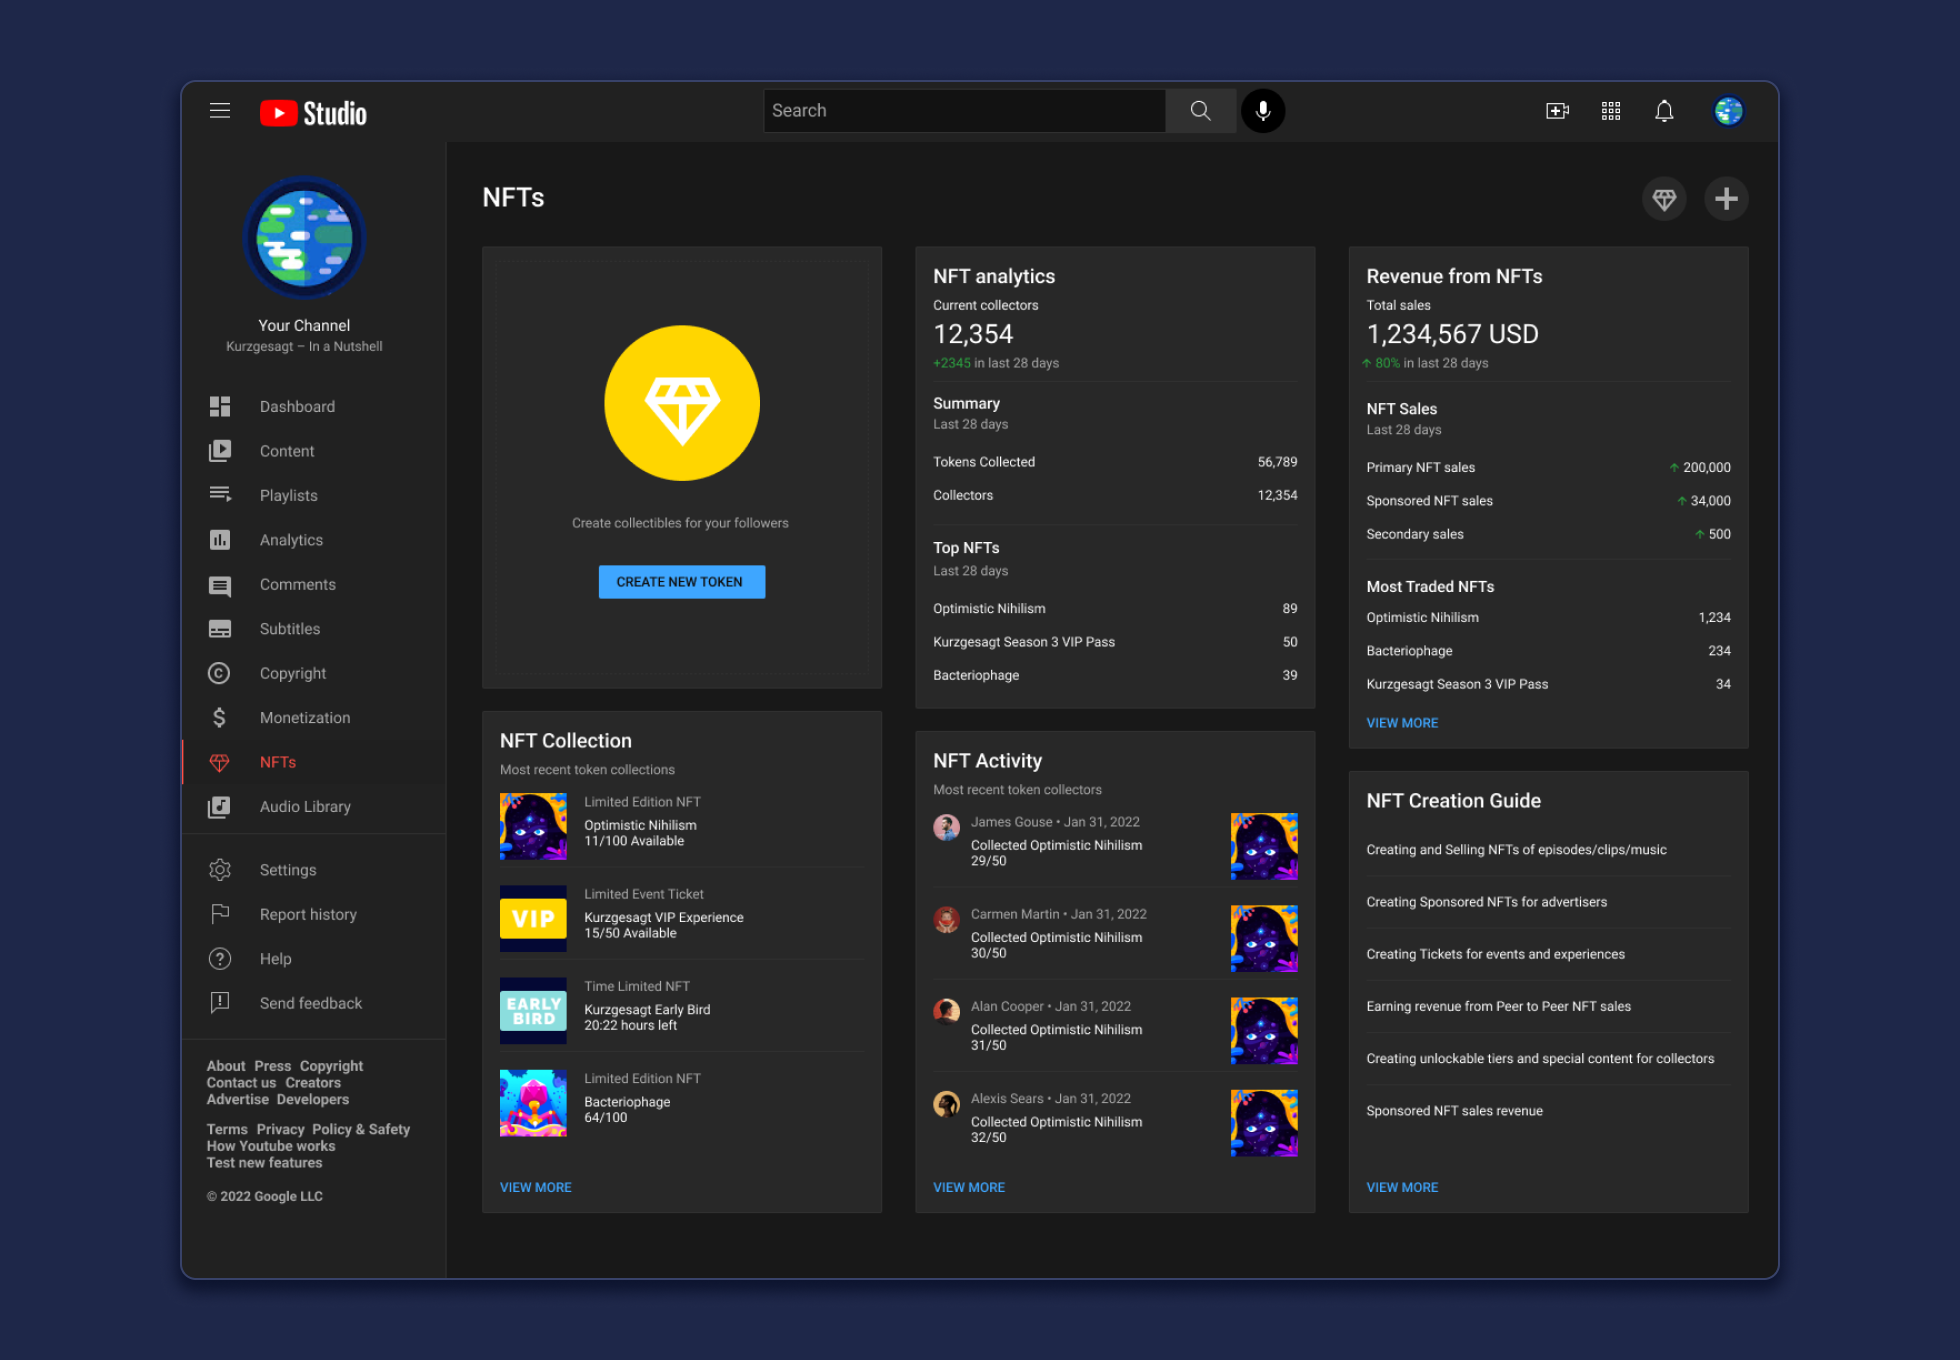Click the Analytics bar chart icon
The image size is (1960, 1360).
click(x=220, y=540)
